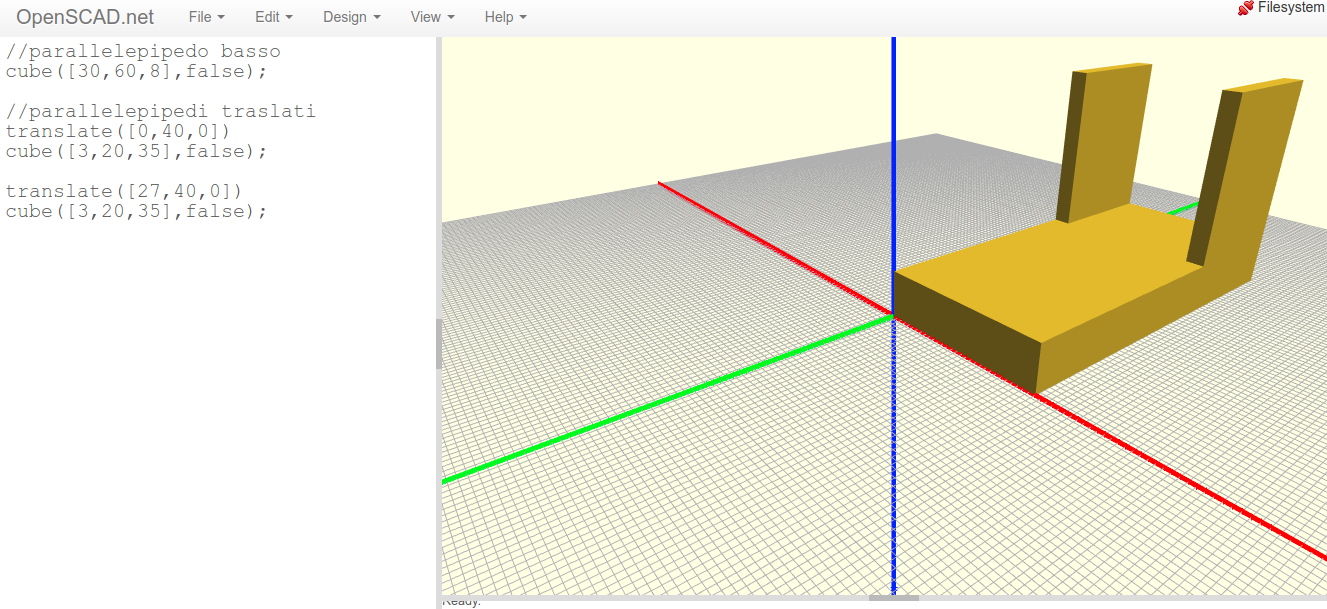Click the bottom handle of the viewer pane

893,598
